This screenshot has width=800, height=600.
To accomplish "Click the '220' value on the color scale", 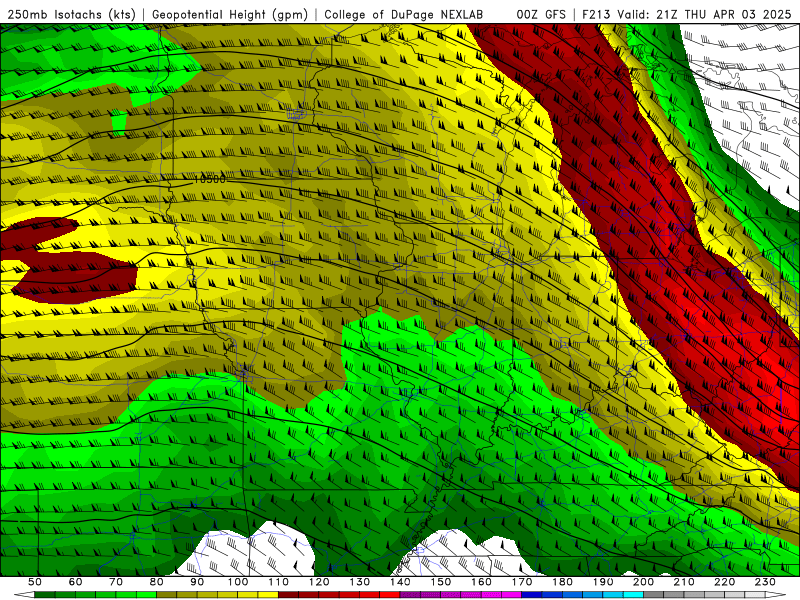I will (724, 582).
